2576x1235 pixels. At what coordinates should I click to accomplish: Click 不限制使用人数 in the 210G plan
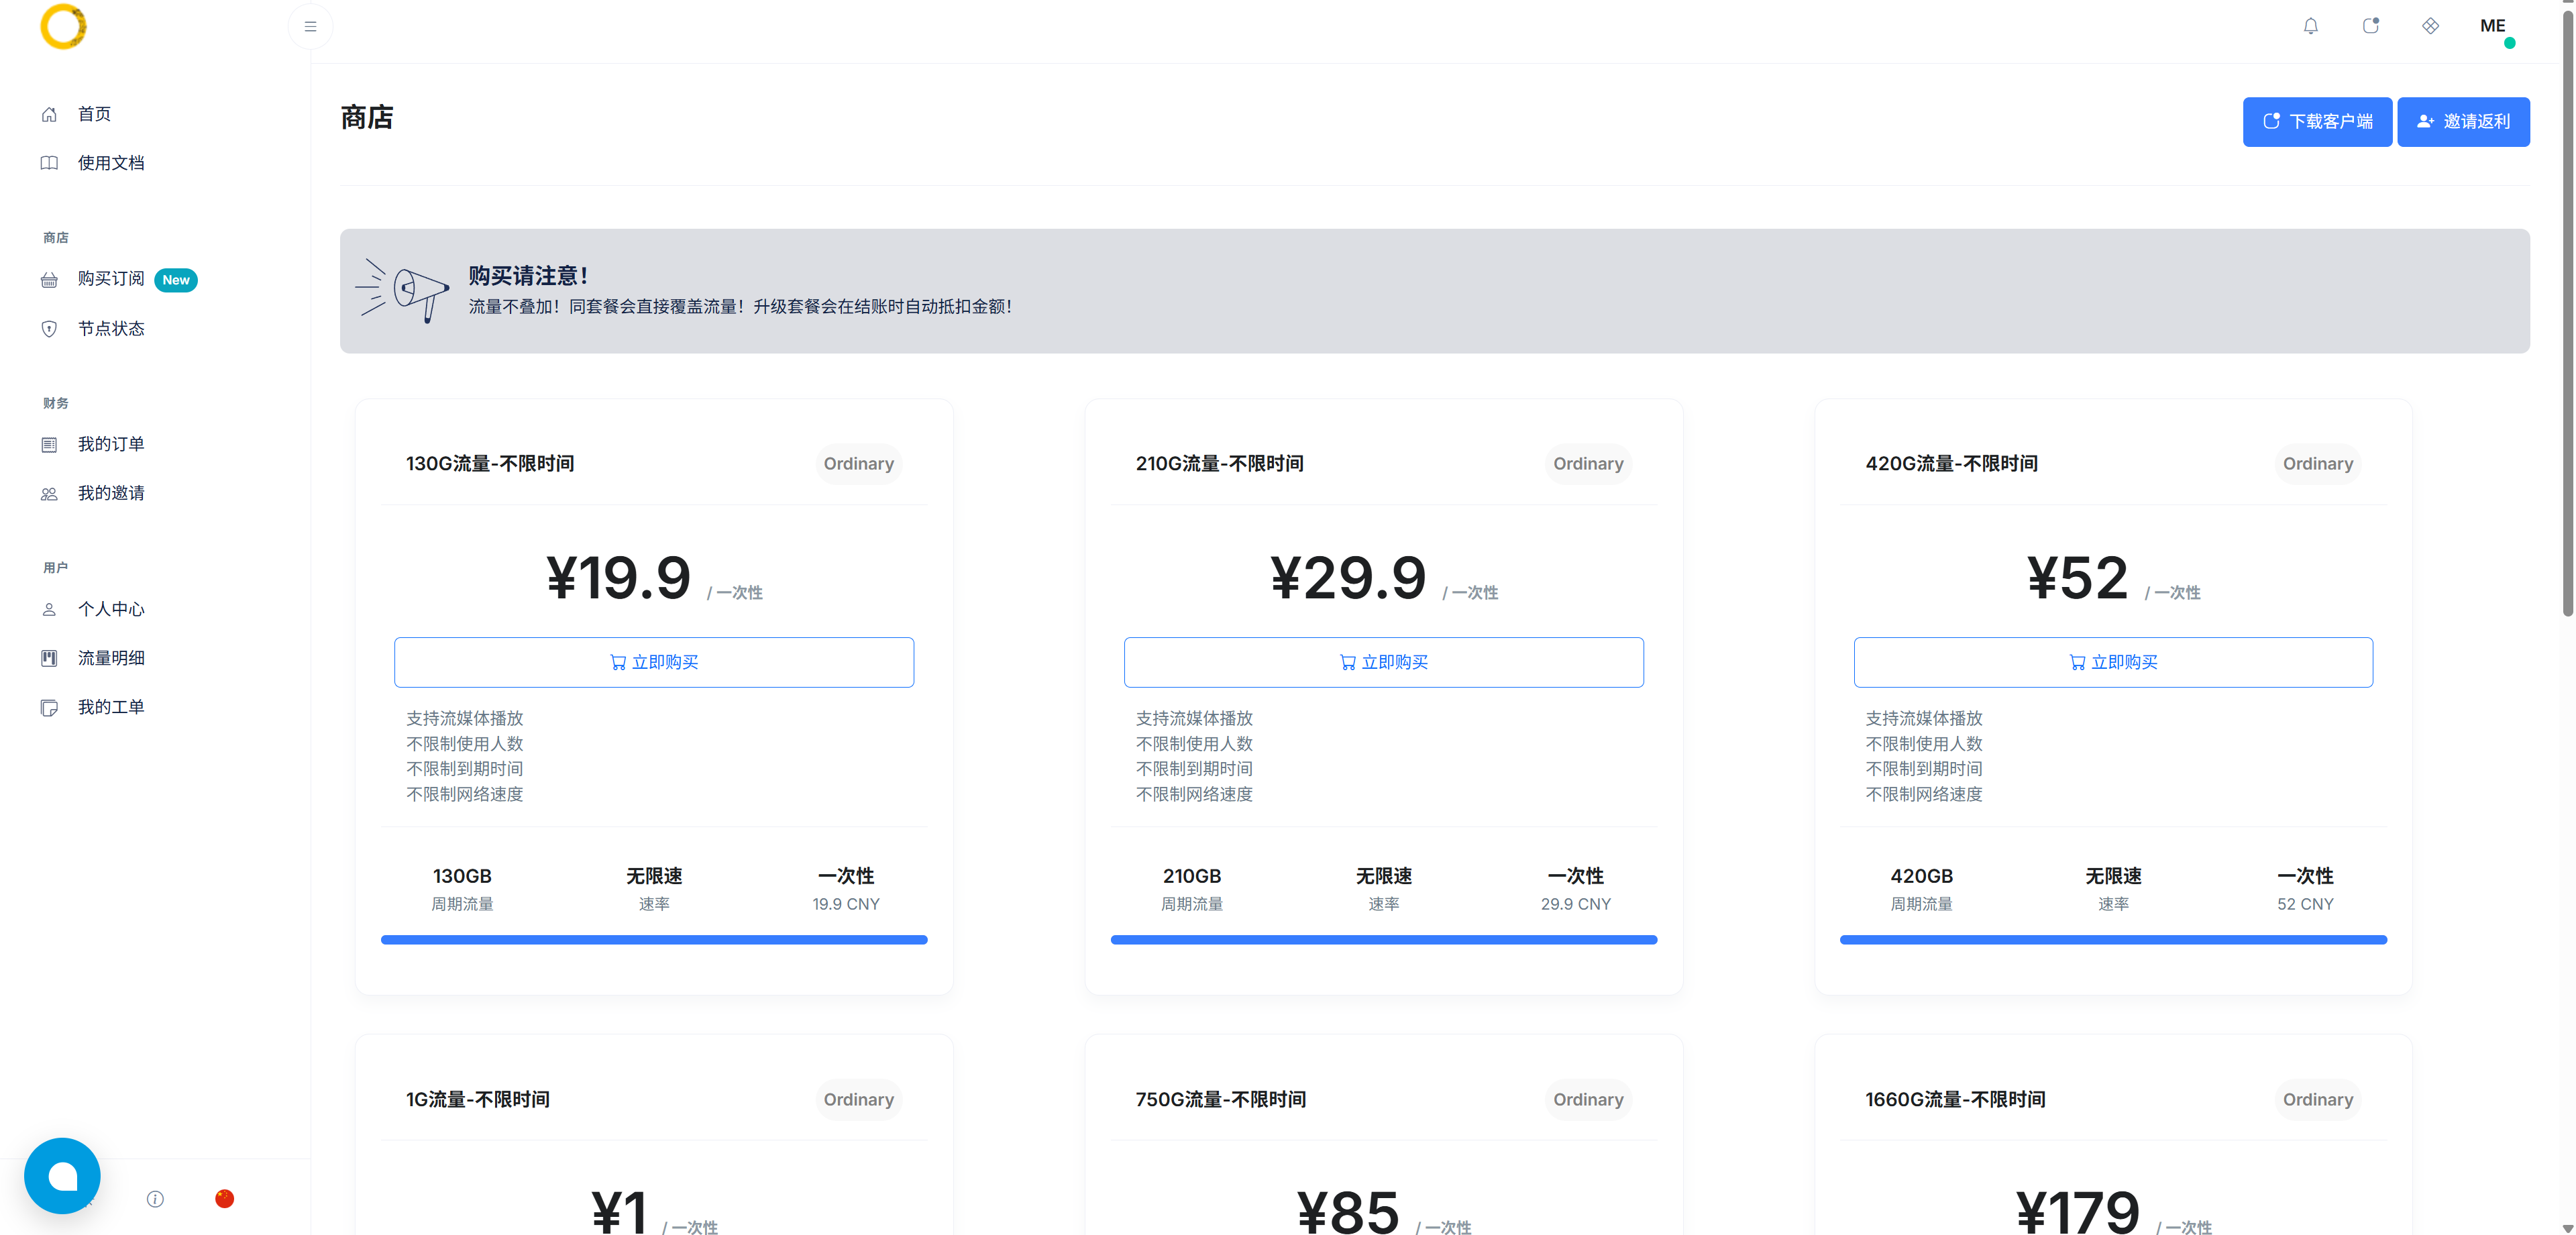click(1194, 744)
